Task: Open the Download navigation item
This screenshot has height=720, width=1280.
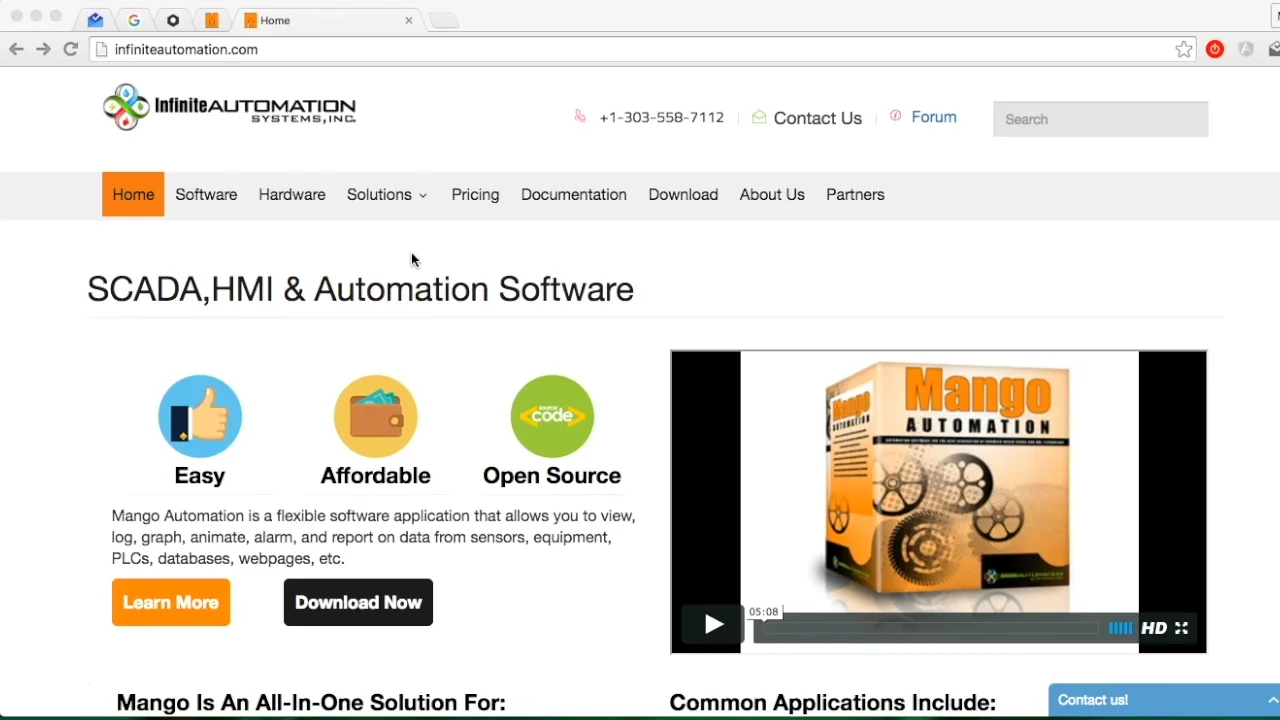Action: (x=683, y=195)
